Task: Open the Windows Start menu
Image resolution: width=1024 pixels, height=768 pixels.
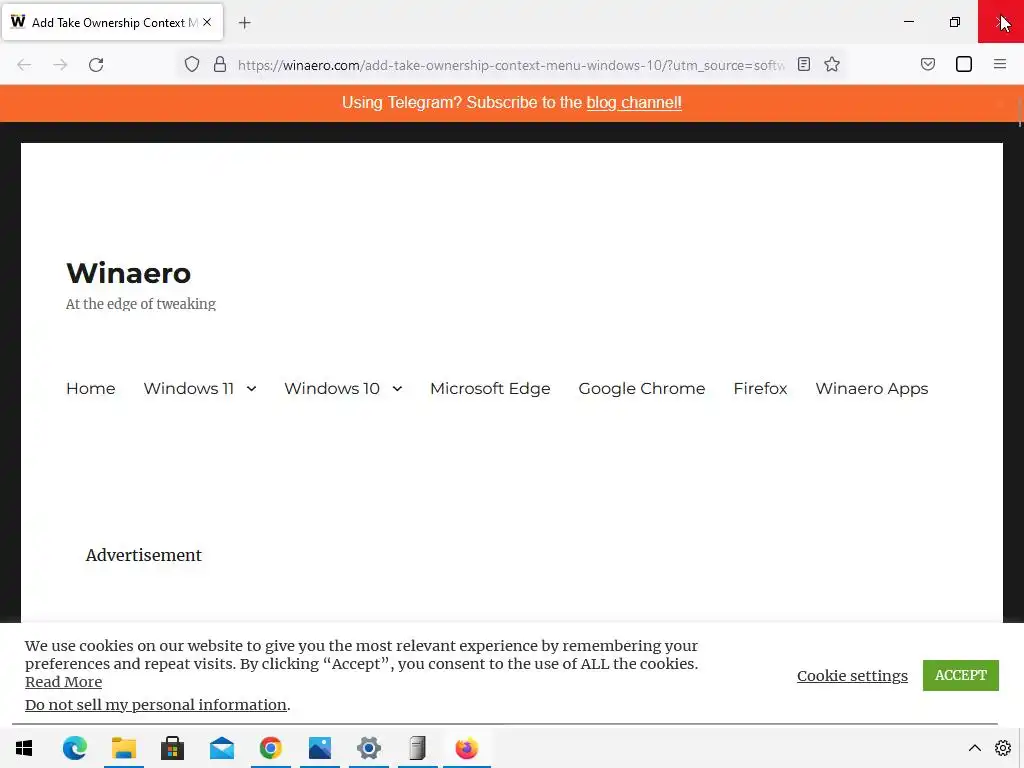Action: (x=24, y=748)
